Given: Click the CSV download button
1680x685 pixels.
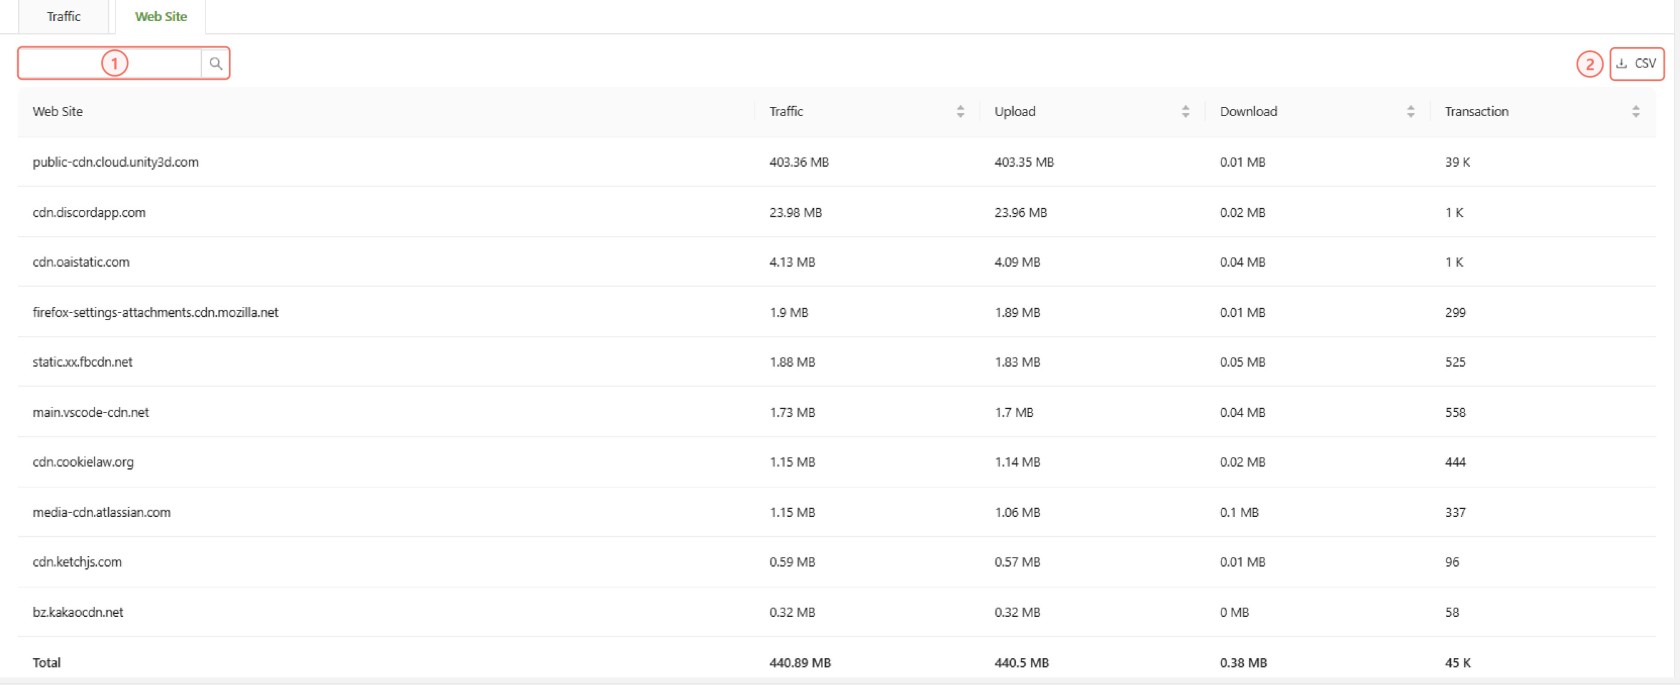Looking at the screenshot, I should coord(1636,63).
